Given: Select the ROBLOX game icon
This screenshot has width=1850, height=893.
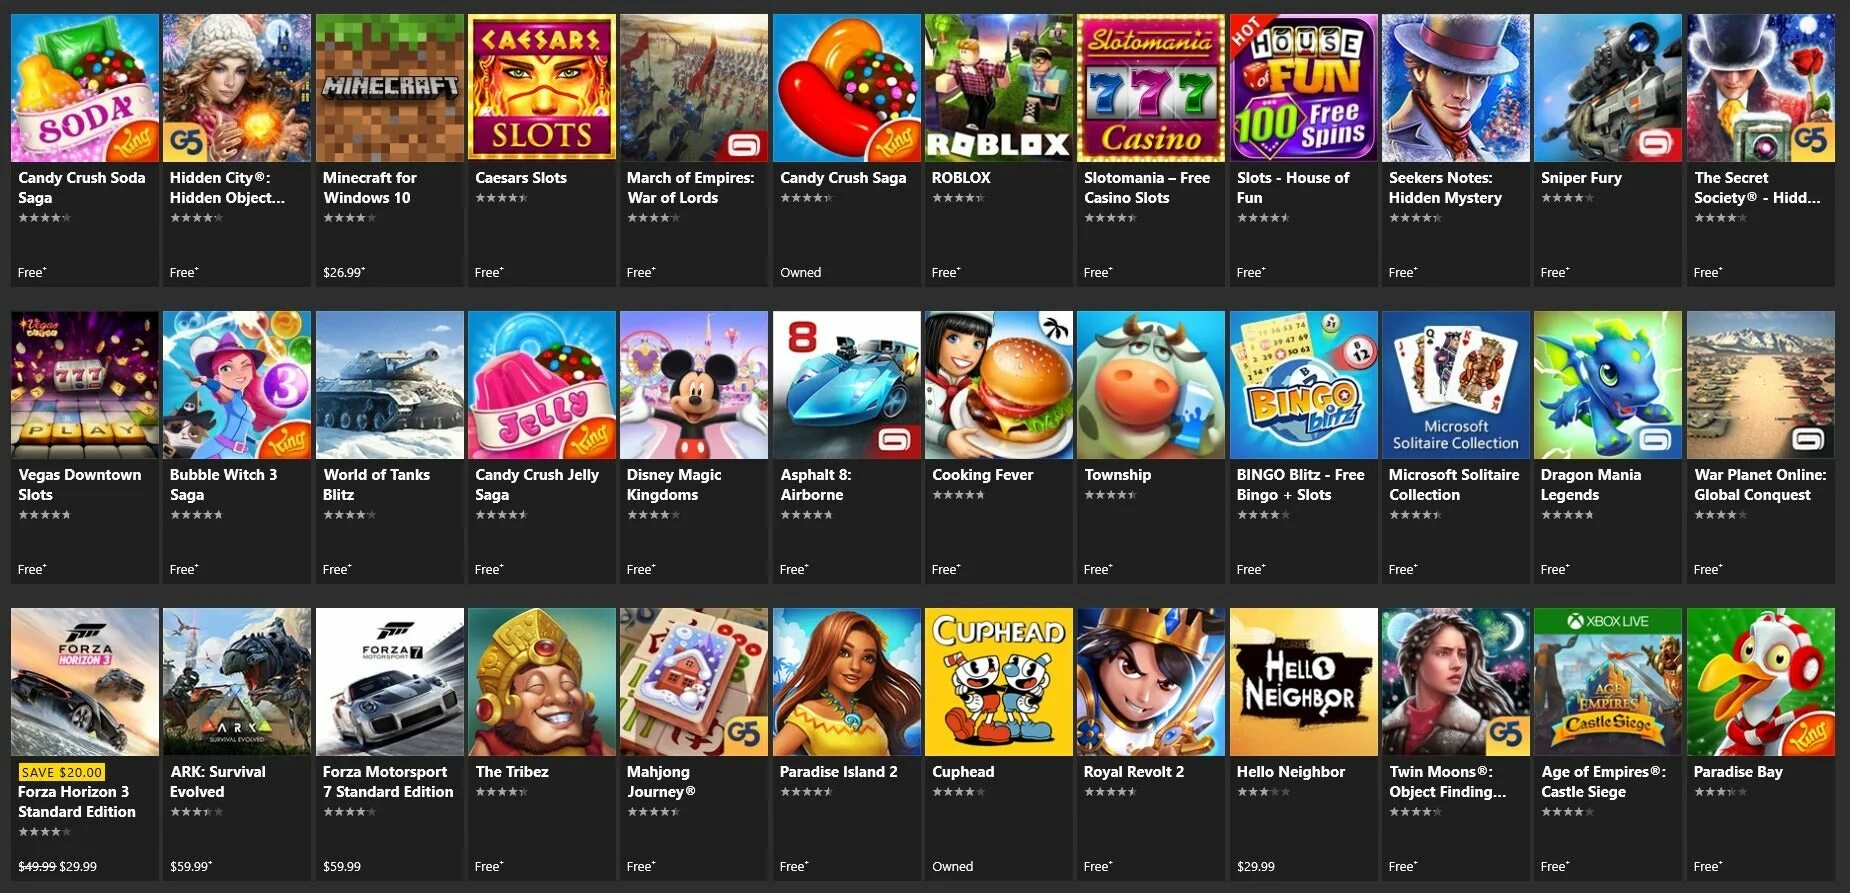Looking at the screenshot, I should tap(998, 87).
